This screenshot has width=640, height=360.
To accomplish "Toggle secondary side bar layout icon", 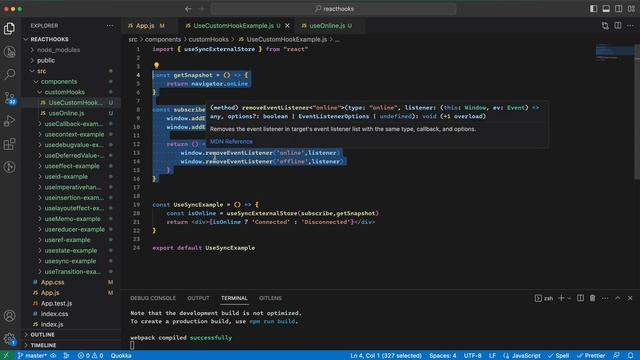I will (x=619, y=9).
